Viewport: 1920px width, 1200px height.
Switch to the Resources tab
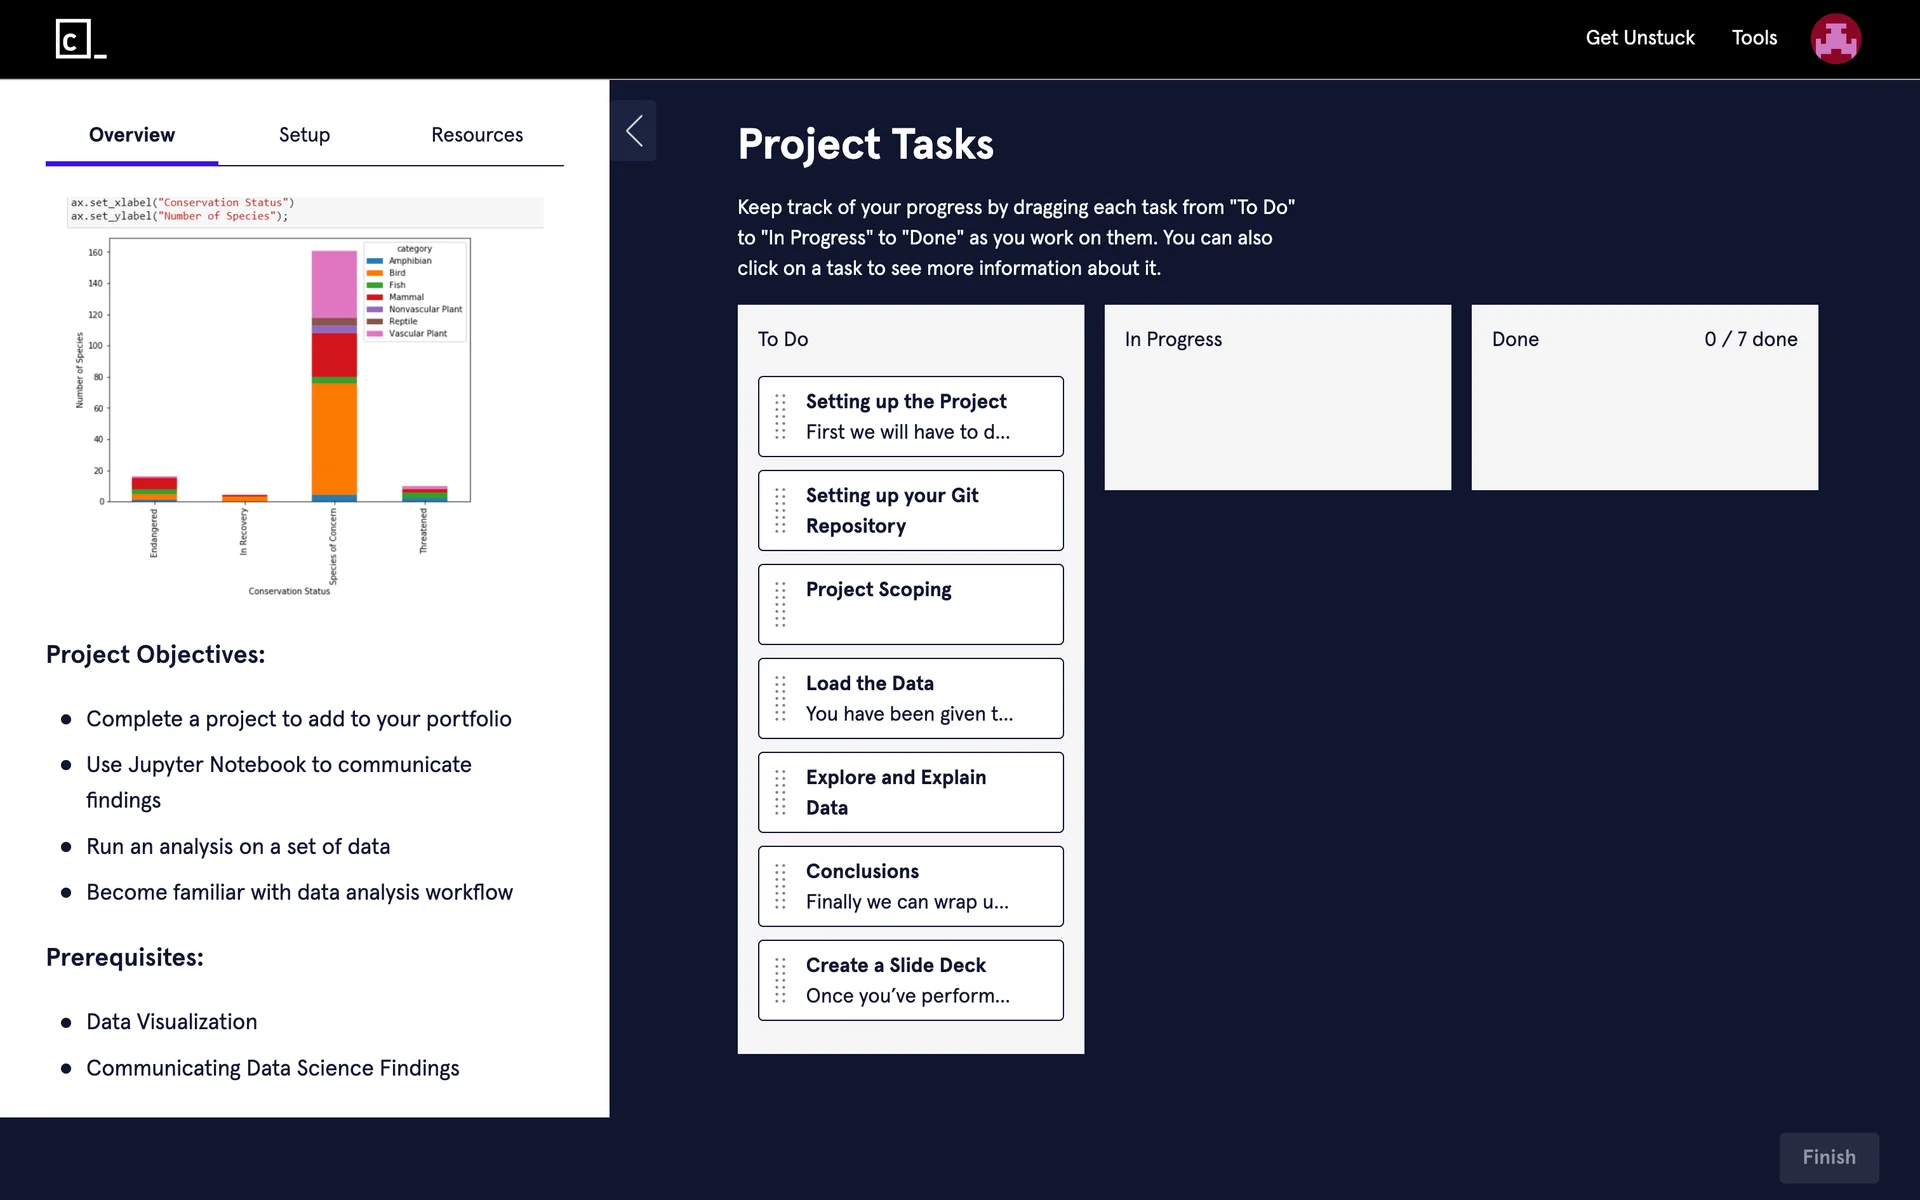pos(477,135)
